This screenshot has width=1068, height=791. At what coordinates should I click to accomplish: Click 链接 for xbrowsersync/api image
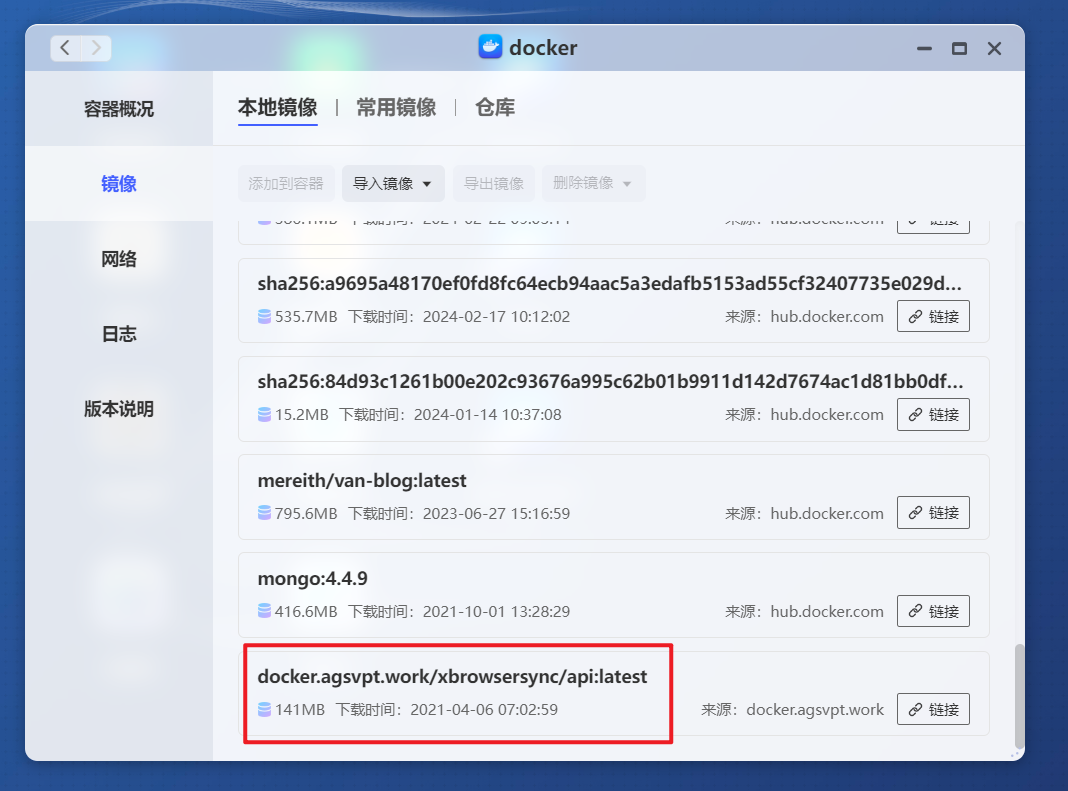[933, 709]
